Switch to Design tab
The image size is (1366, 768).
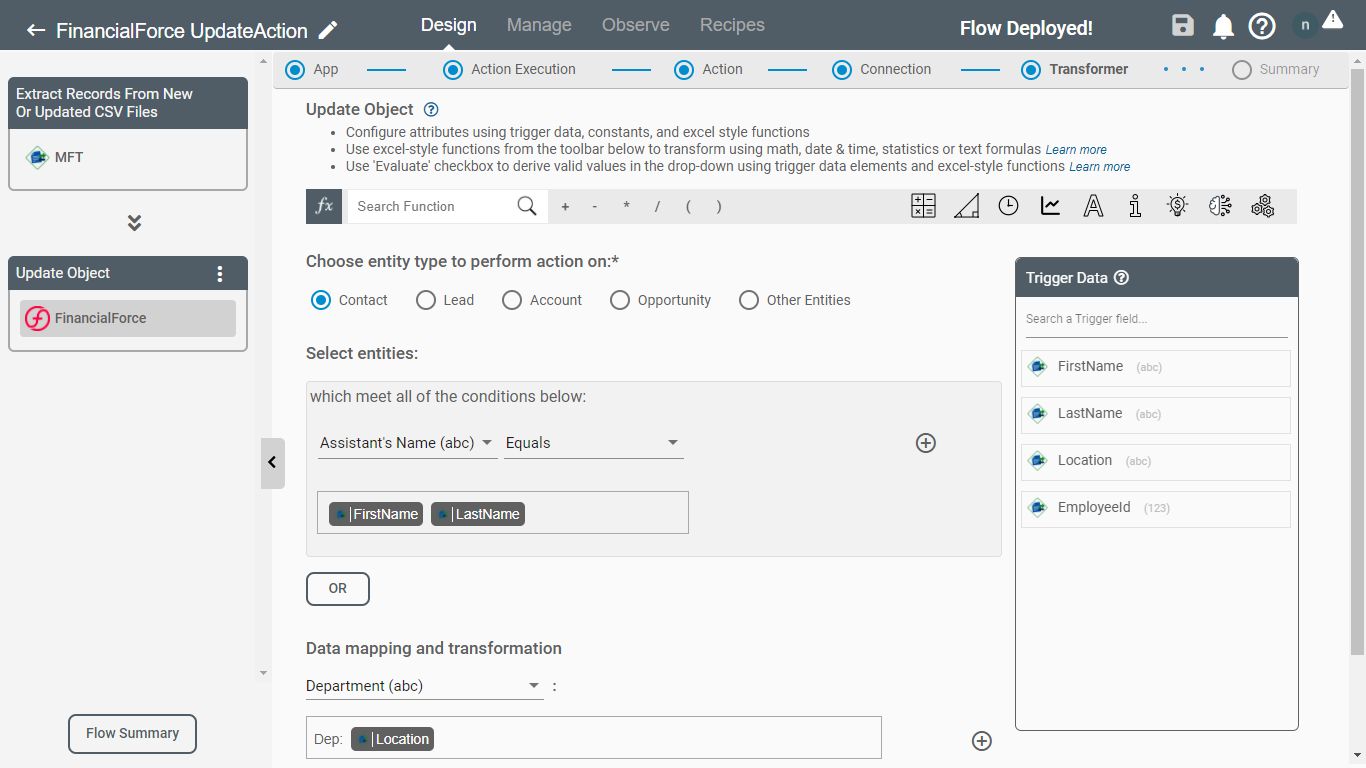(449, 25)
